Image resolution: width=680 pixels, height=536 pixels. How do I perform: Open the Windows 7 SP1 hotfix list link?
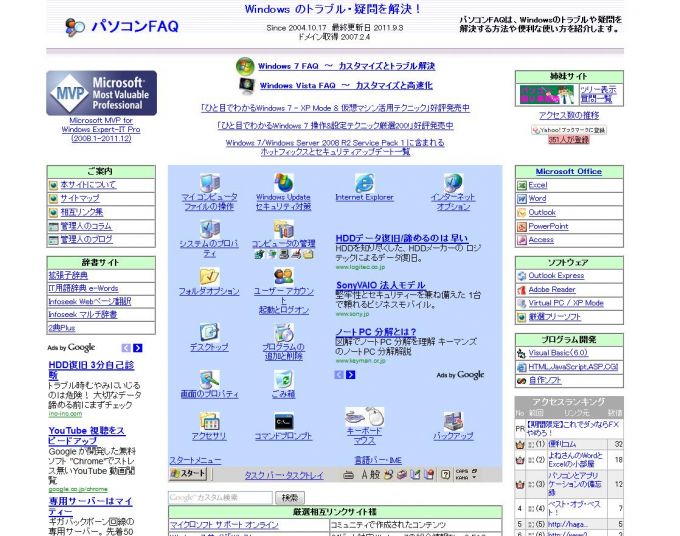335,147
